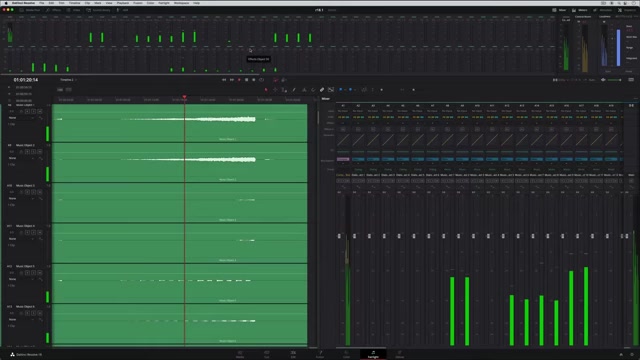
Task: Open the marker color dropdown arrow
Action: point(355,90)
